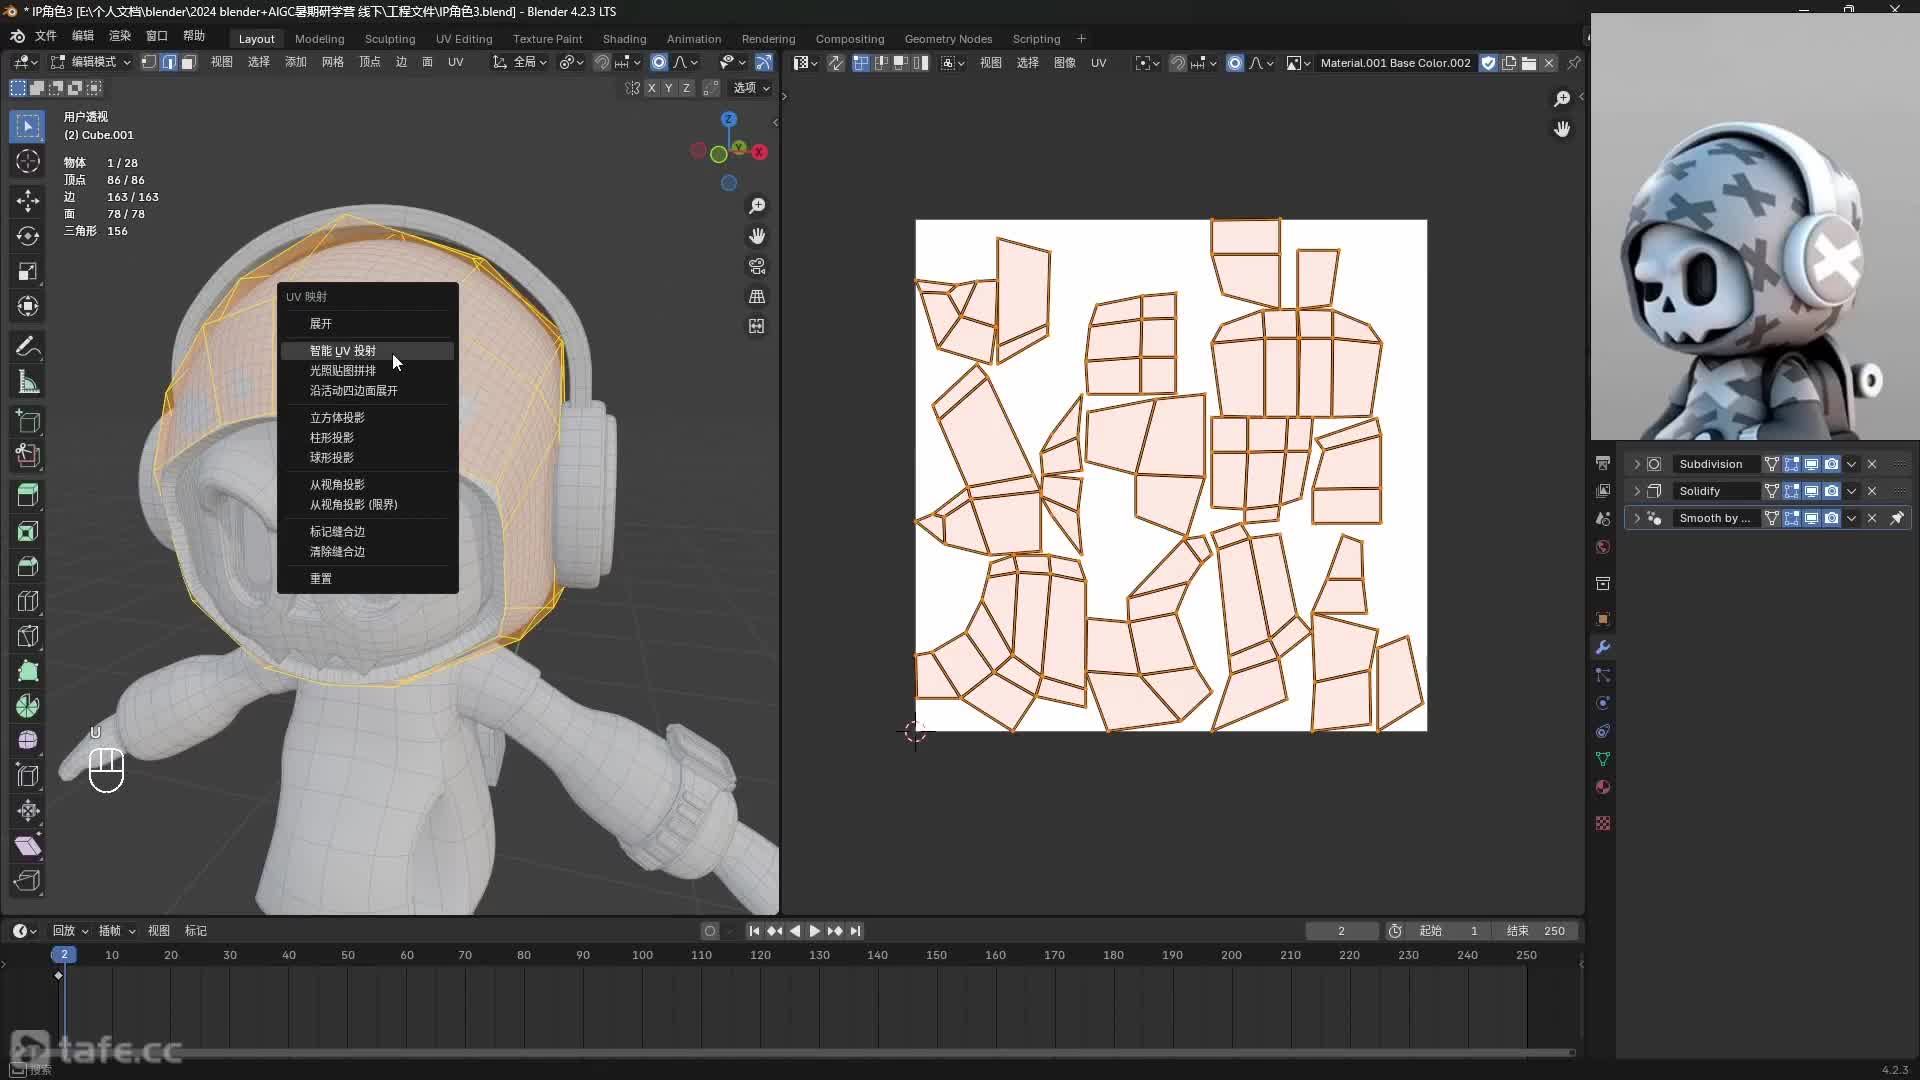Pick the Scale tool
The height and width of the screenshot is (1080, 1920).
28,271
